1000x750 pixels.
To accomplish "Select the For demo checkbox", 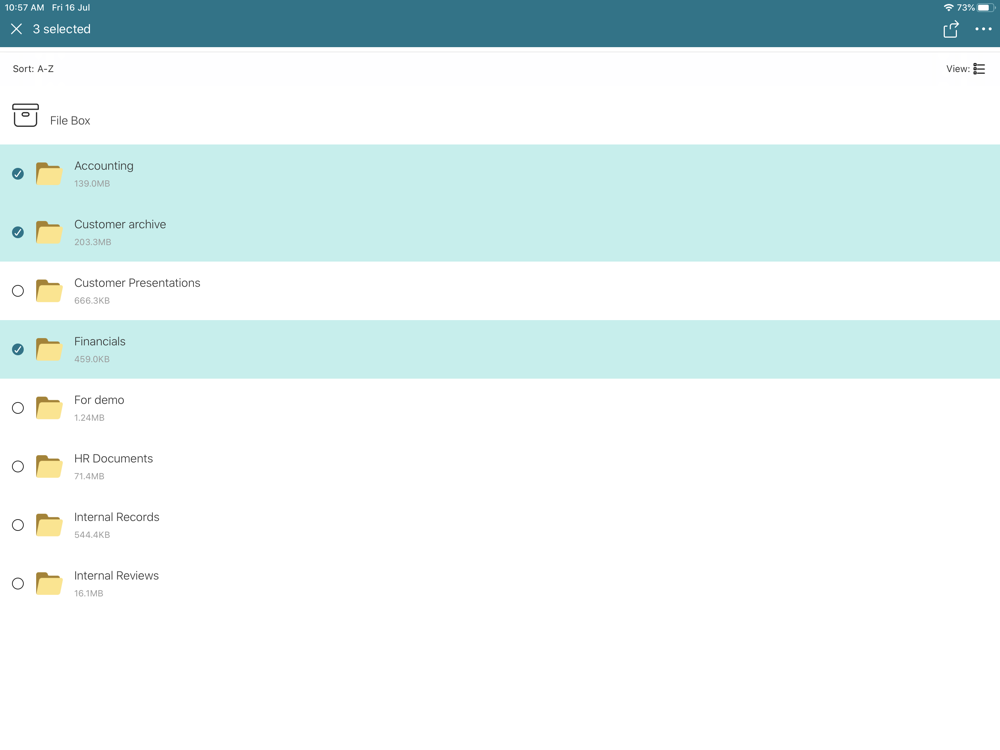I will point(18,408).
